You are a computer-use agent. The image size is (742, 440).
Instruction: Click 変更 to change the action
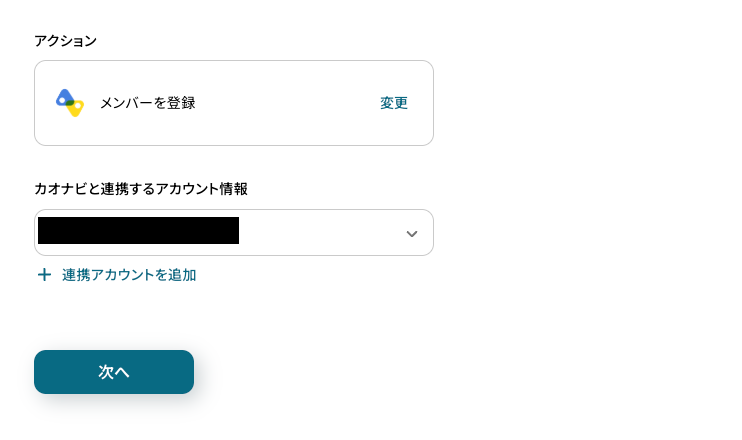[394, 103]
